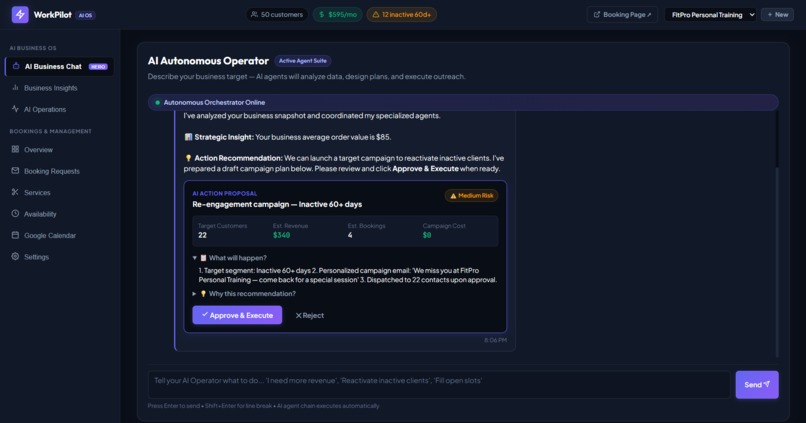806x423 pixels.
Task: Click the 12 inactive 60d+ badge
Action: [x=401, y=14]
